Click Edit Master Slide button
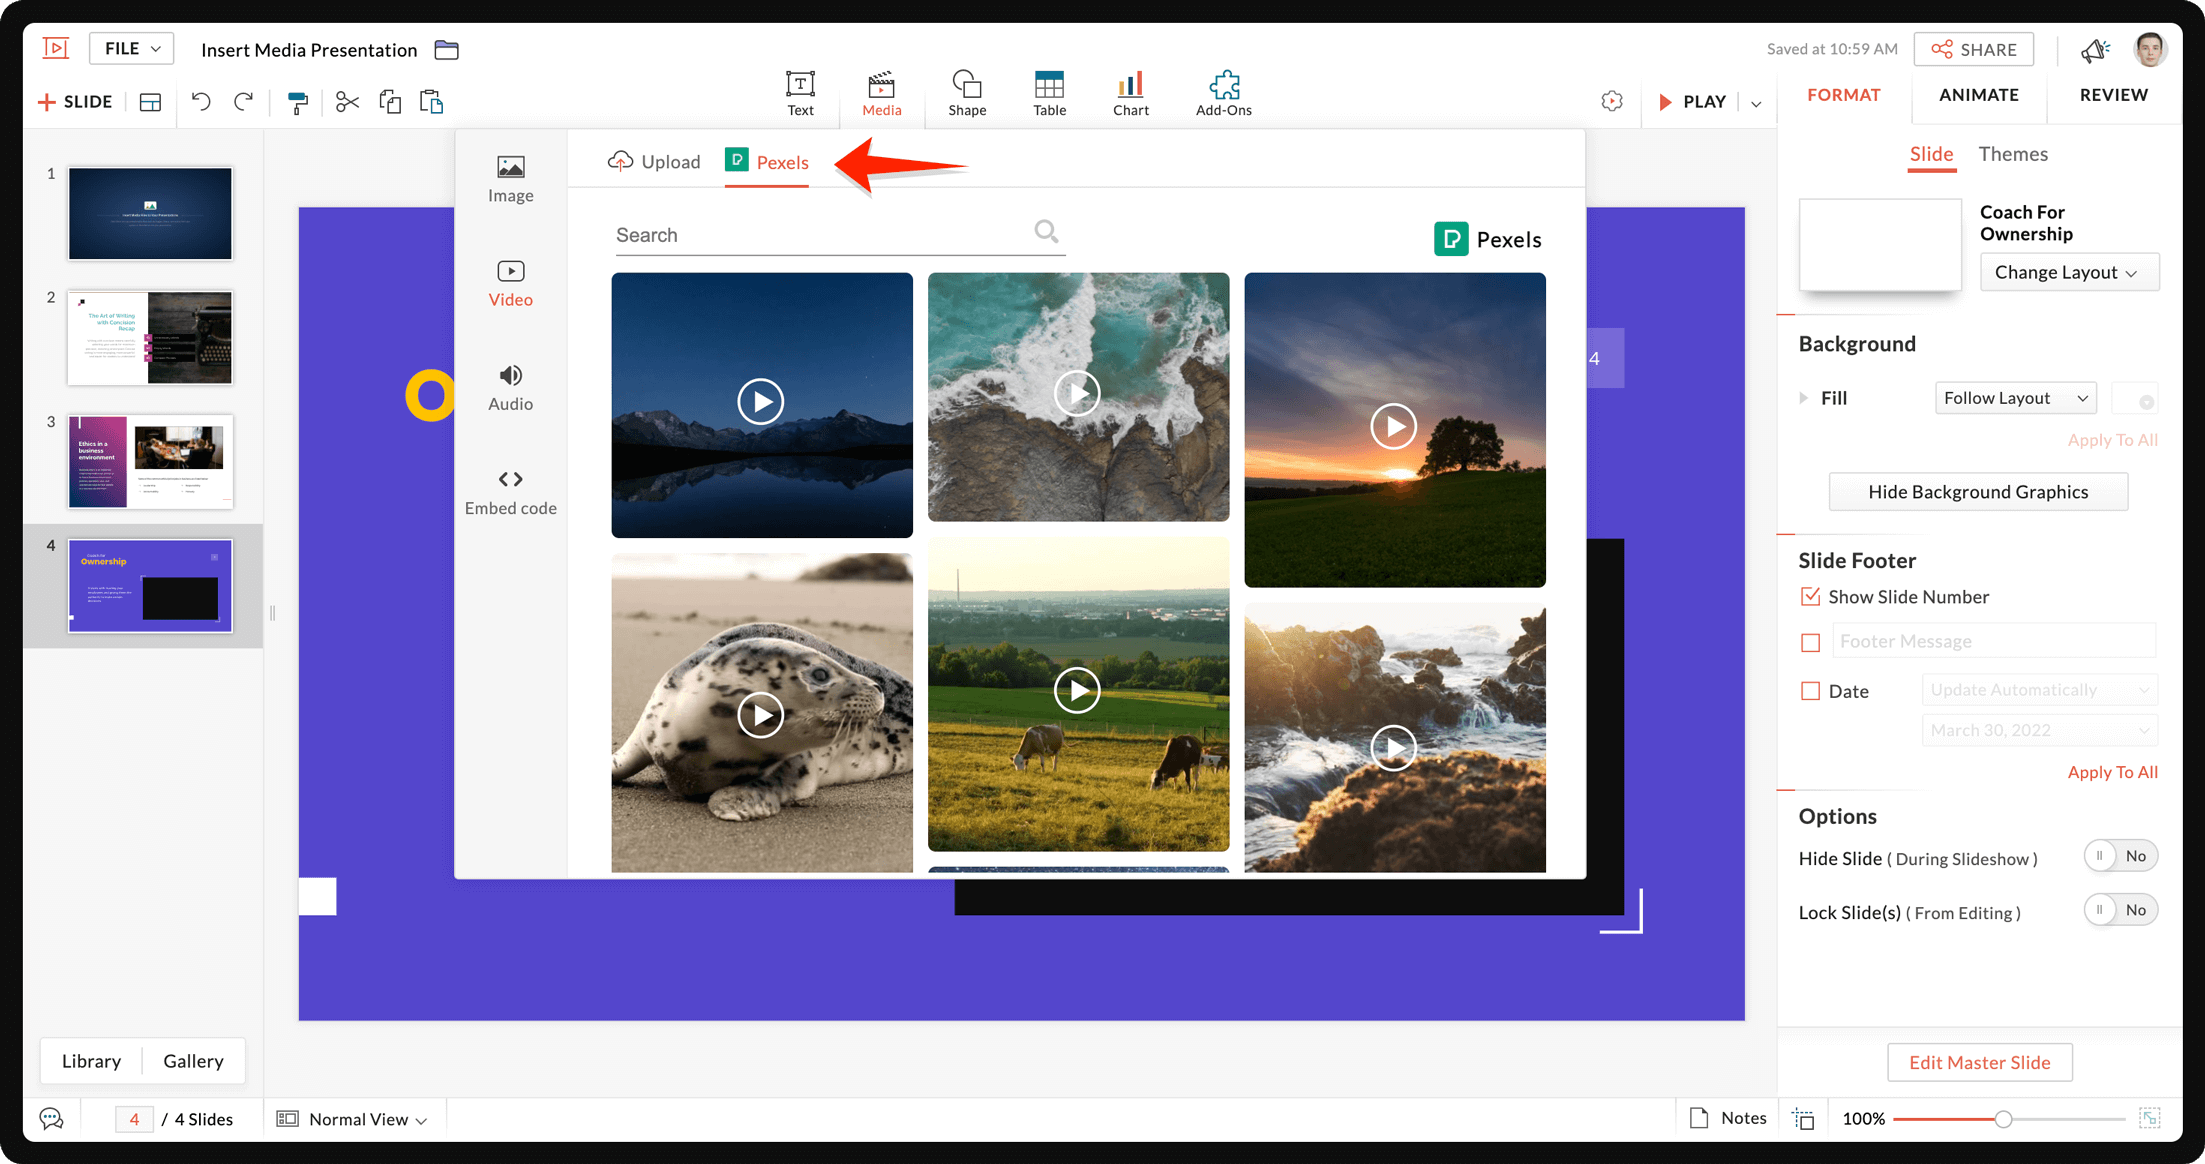 [x=1979, y=1062]
